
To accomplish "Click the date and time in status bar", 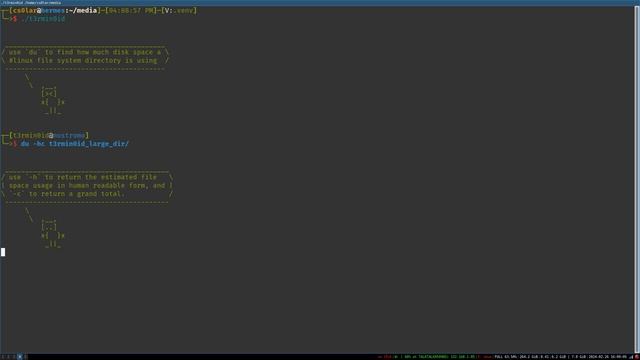I will pyautogui.click(x=607, y=357).
